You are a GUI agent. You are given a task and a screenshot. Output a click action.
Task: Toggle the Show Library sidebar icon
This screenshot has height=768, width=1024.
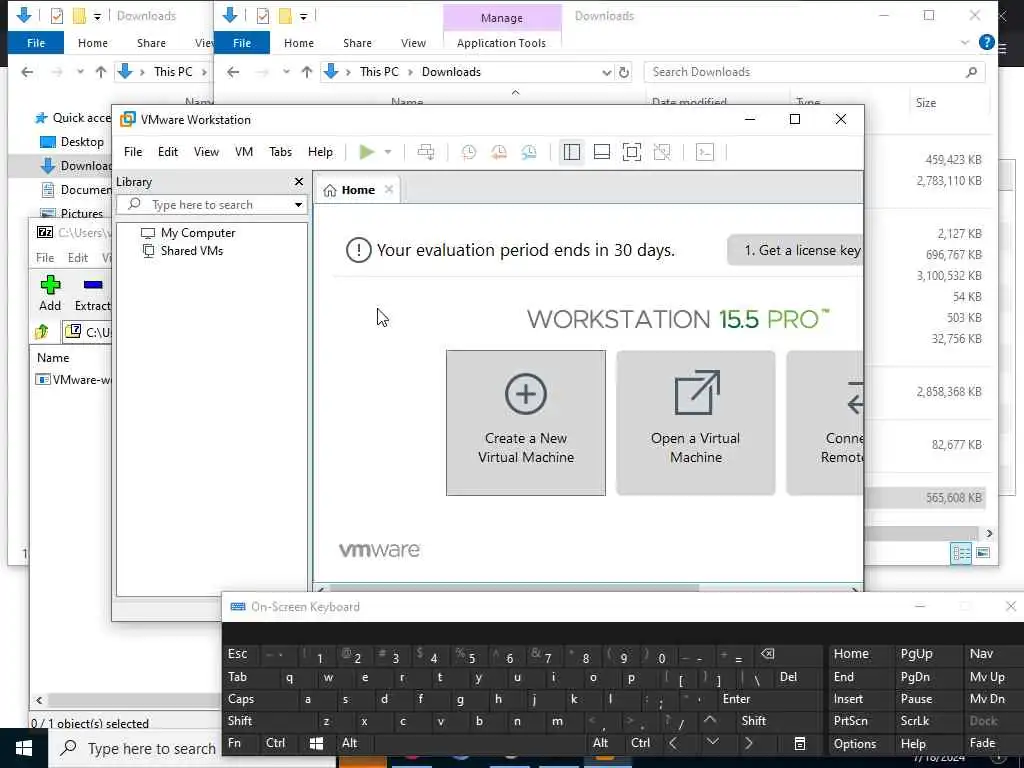pos(571,152)
